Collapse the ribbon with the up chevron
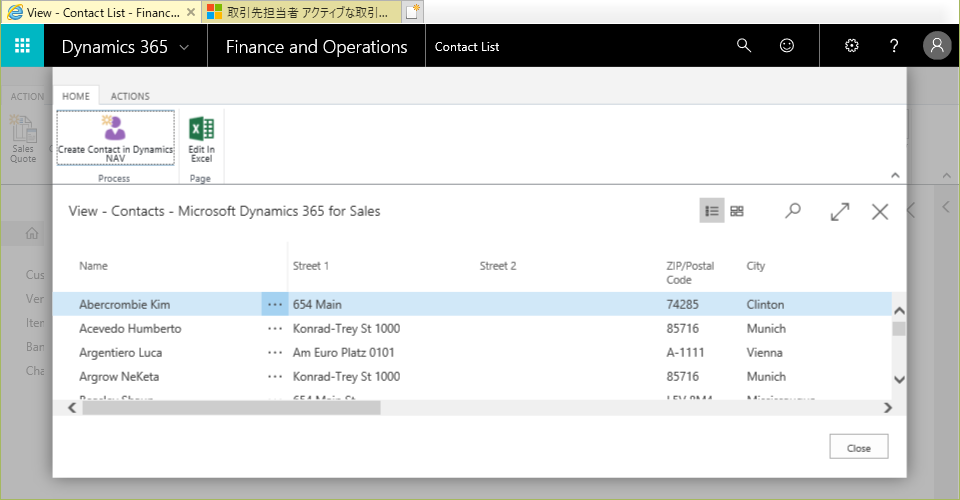 coord(895,176)
